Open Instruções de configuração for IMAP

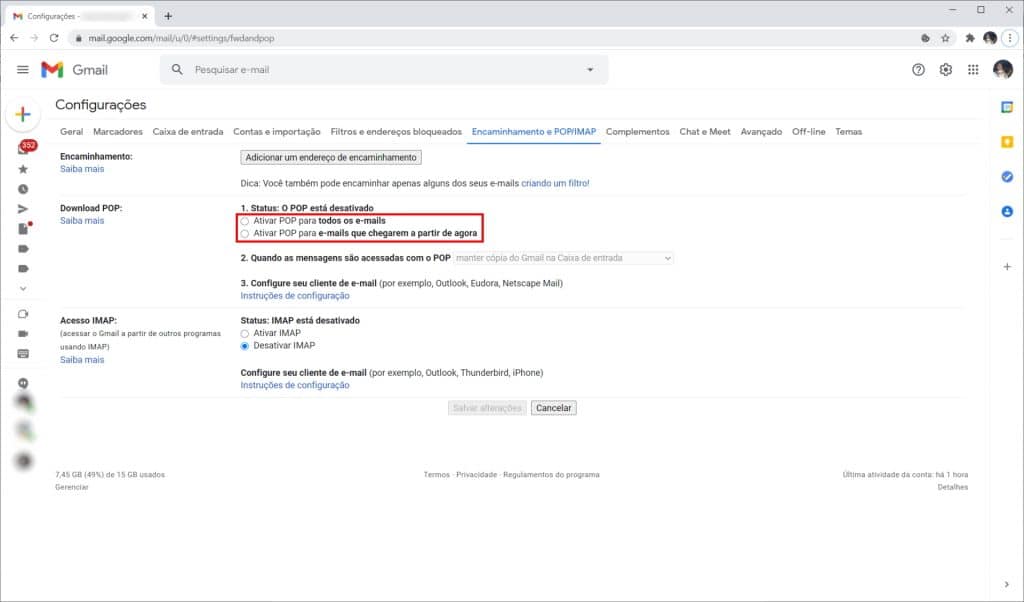click(296, 385)
